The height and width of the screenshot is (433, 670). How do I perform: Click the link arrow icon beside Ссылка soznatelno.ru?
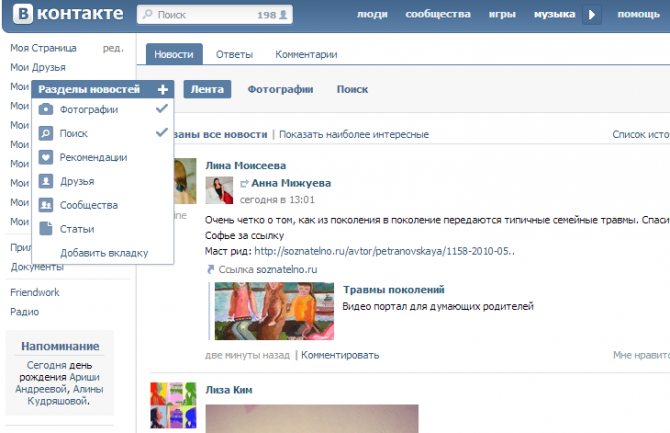(210, 269)
